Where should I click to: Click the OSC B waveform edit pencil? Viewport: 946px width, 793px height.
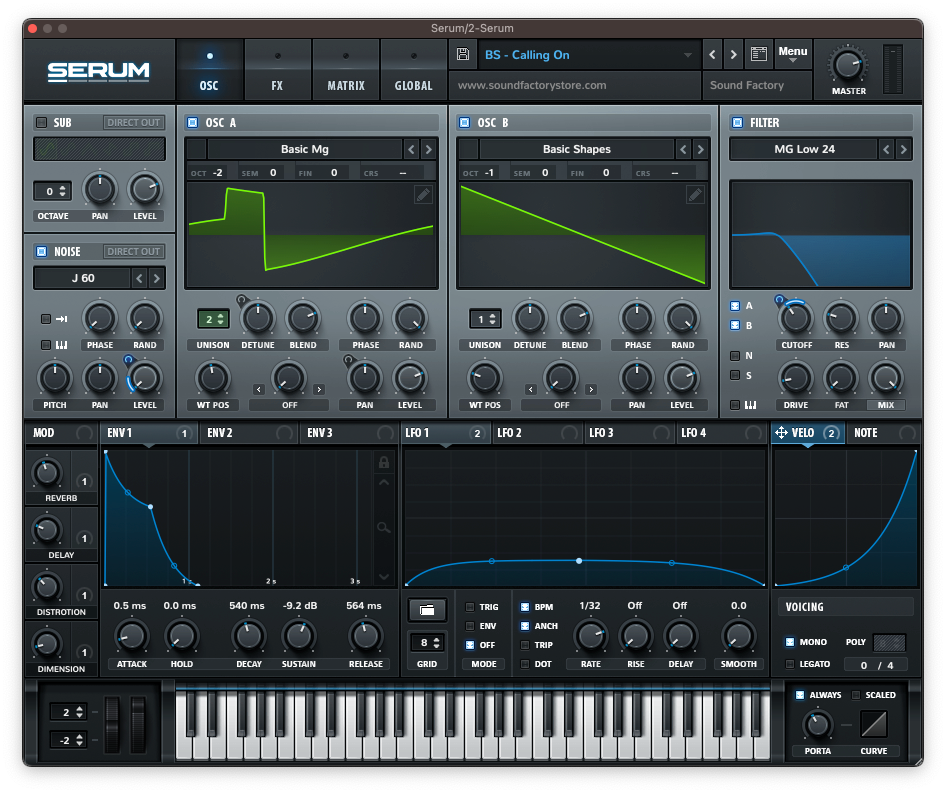[695, 195]
